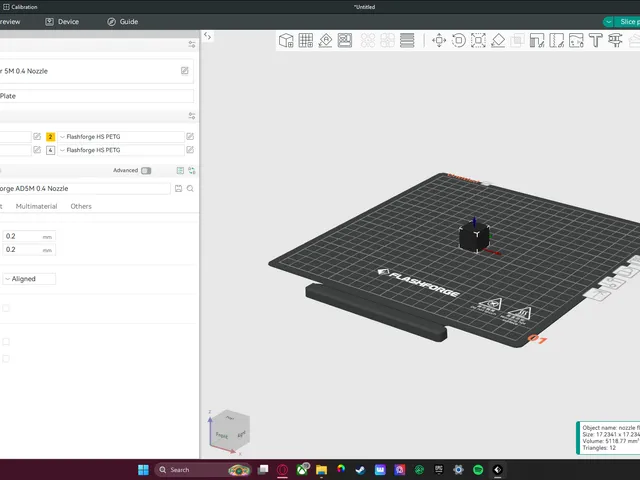Viewport: 640px width, 480px height.
Task: Select the Scale tool
Action: [478, 40]
